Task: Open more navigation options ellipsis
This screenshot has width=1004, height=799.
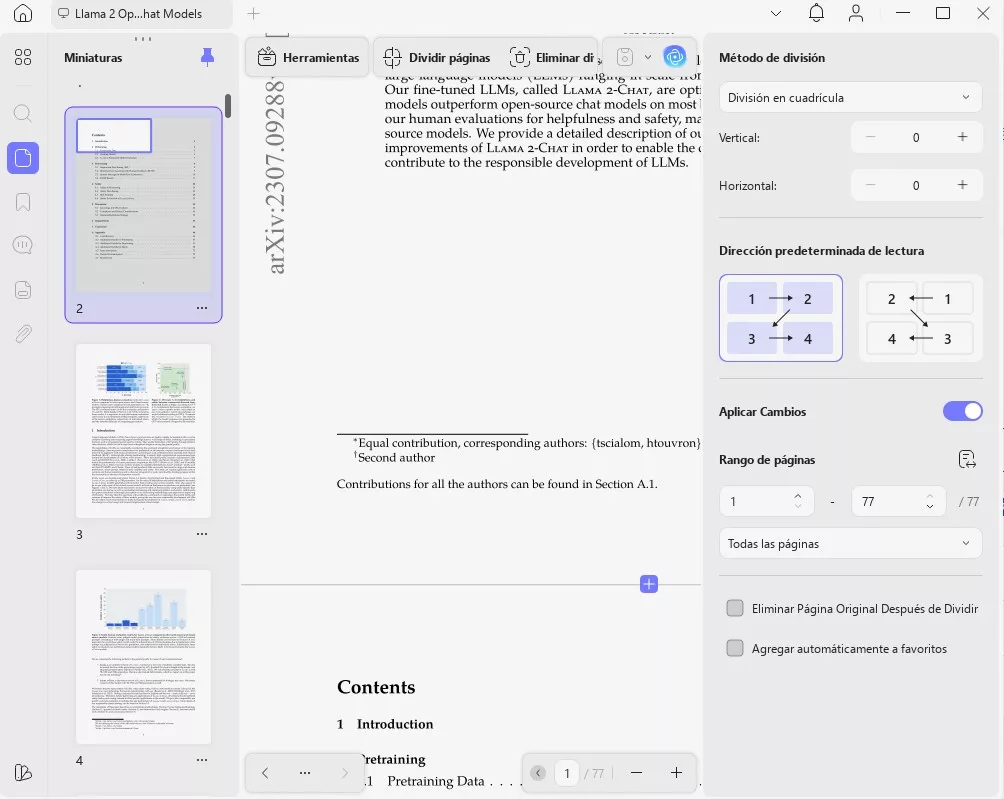Action: (305, 773)
